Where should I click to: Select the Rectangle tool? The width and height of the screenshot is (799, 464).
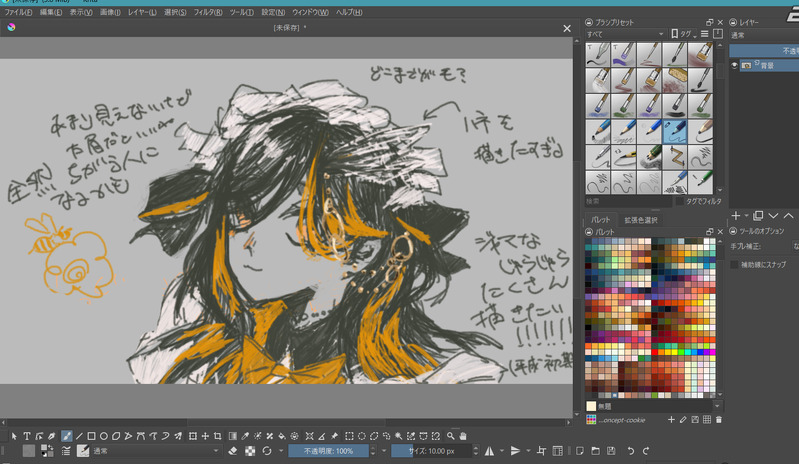pyautogui.click(x=91, y=436)
